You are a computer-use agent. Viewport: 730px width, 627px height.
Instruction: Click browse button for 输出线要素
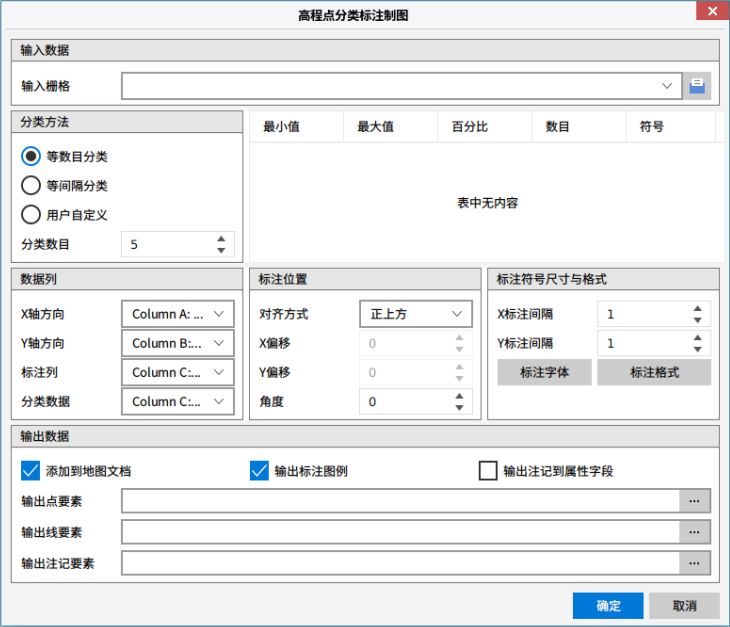pyautogui.click(x=694, y=532)
